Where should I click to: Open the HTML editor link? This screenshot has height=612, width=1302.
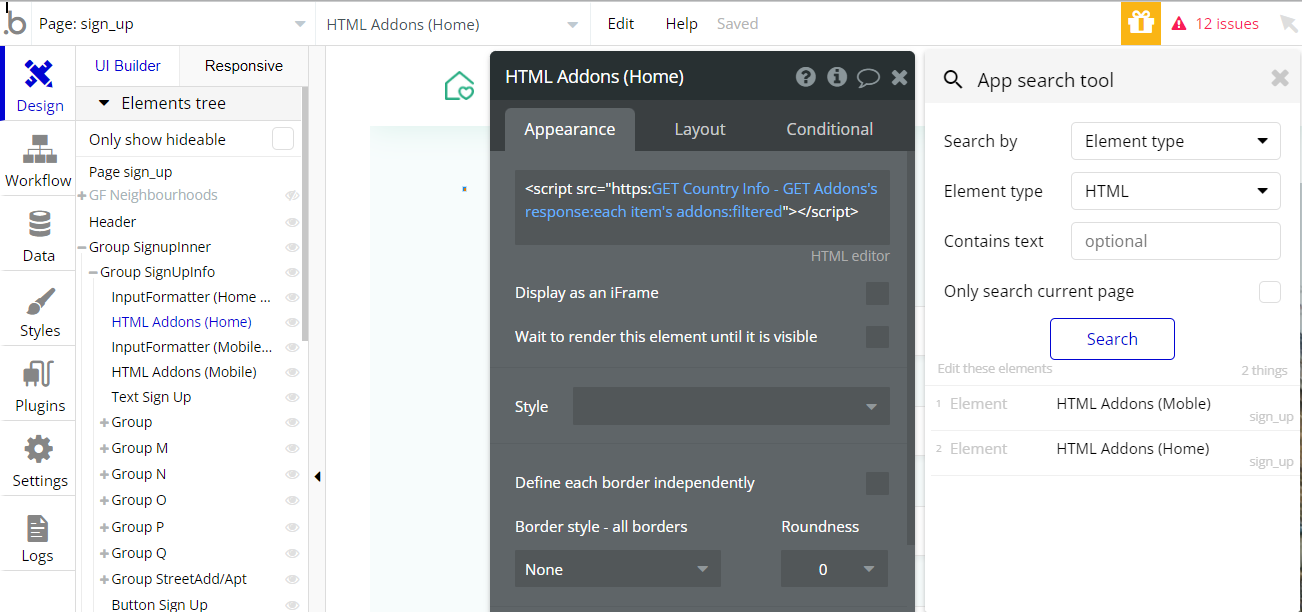[x=850, y=256]
